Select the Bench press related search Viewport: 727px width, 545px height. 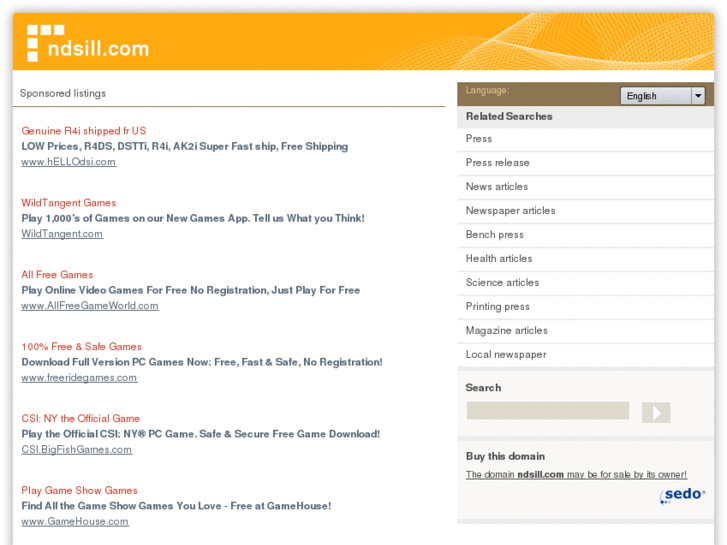point(585,235)
